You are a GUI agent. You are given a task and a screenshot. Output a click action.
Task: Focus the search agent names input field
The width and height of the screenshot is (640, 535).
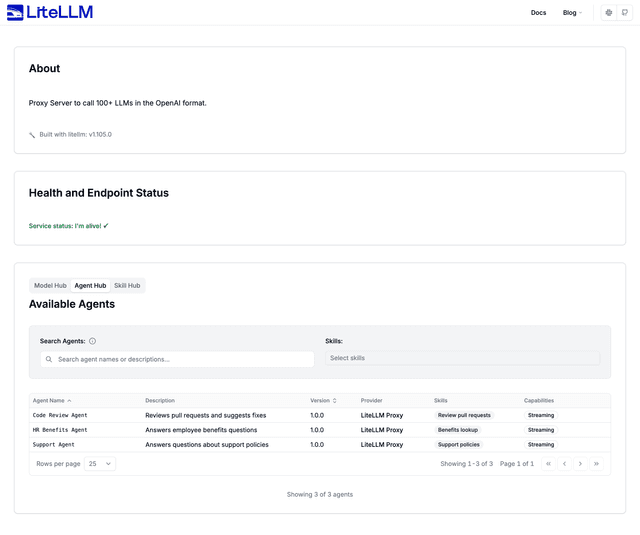point(177,359)
